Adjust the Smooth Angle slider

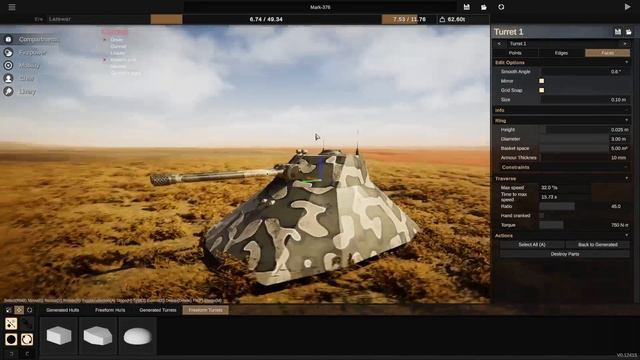(585, 71)
